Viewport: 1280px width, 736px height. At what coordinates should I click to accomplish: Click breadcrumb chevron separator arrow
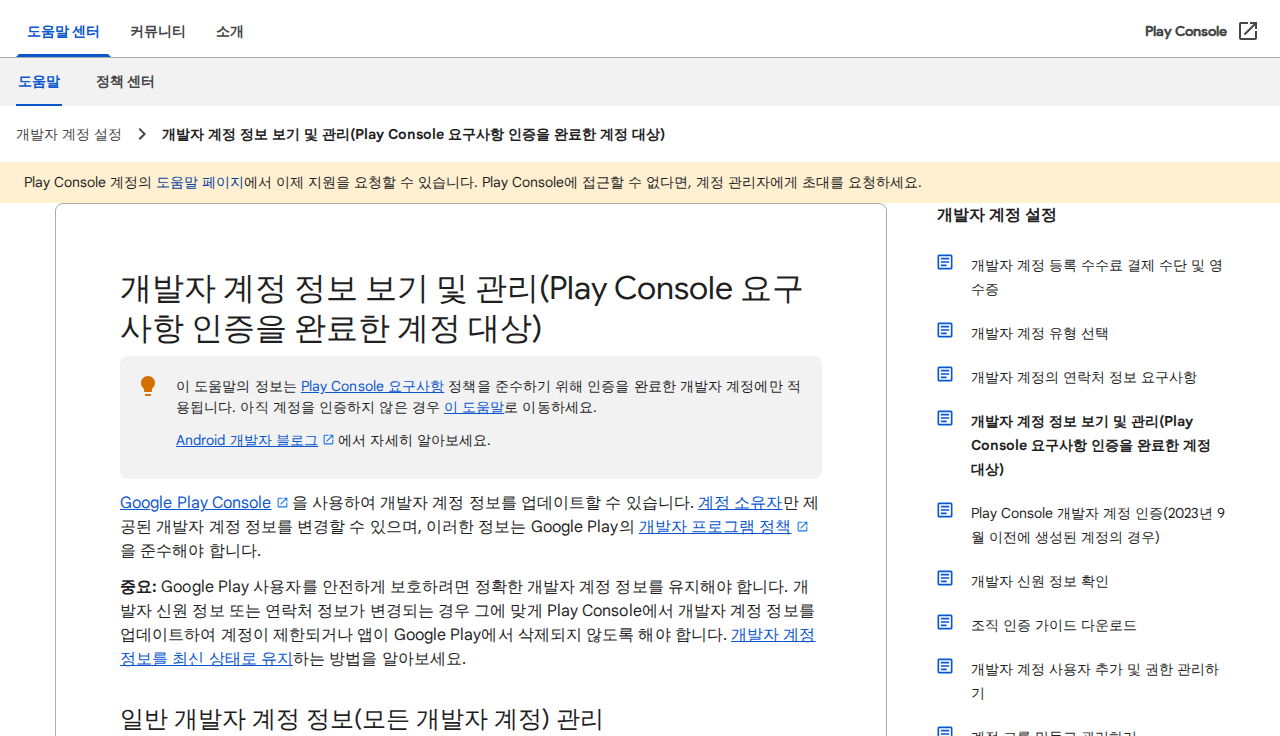142,134
